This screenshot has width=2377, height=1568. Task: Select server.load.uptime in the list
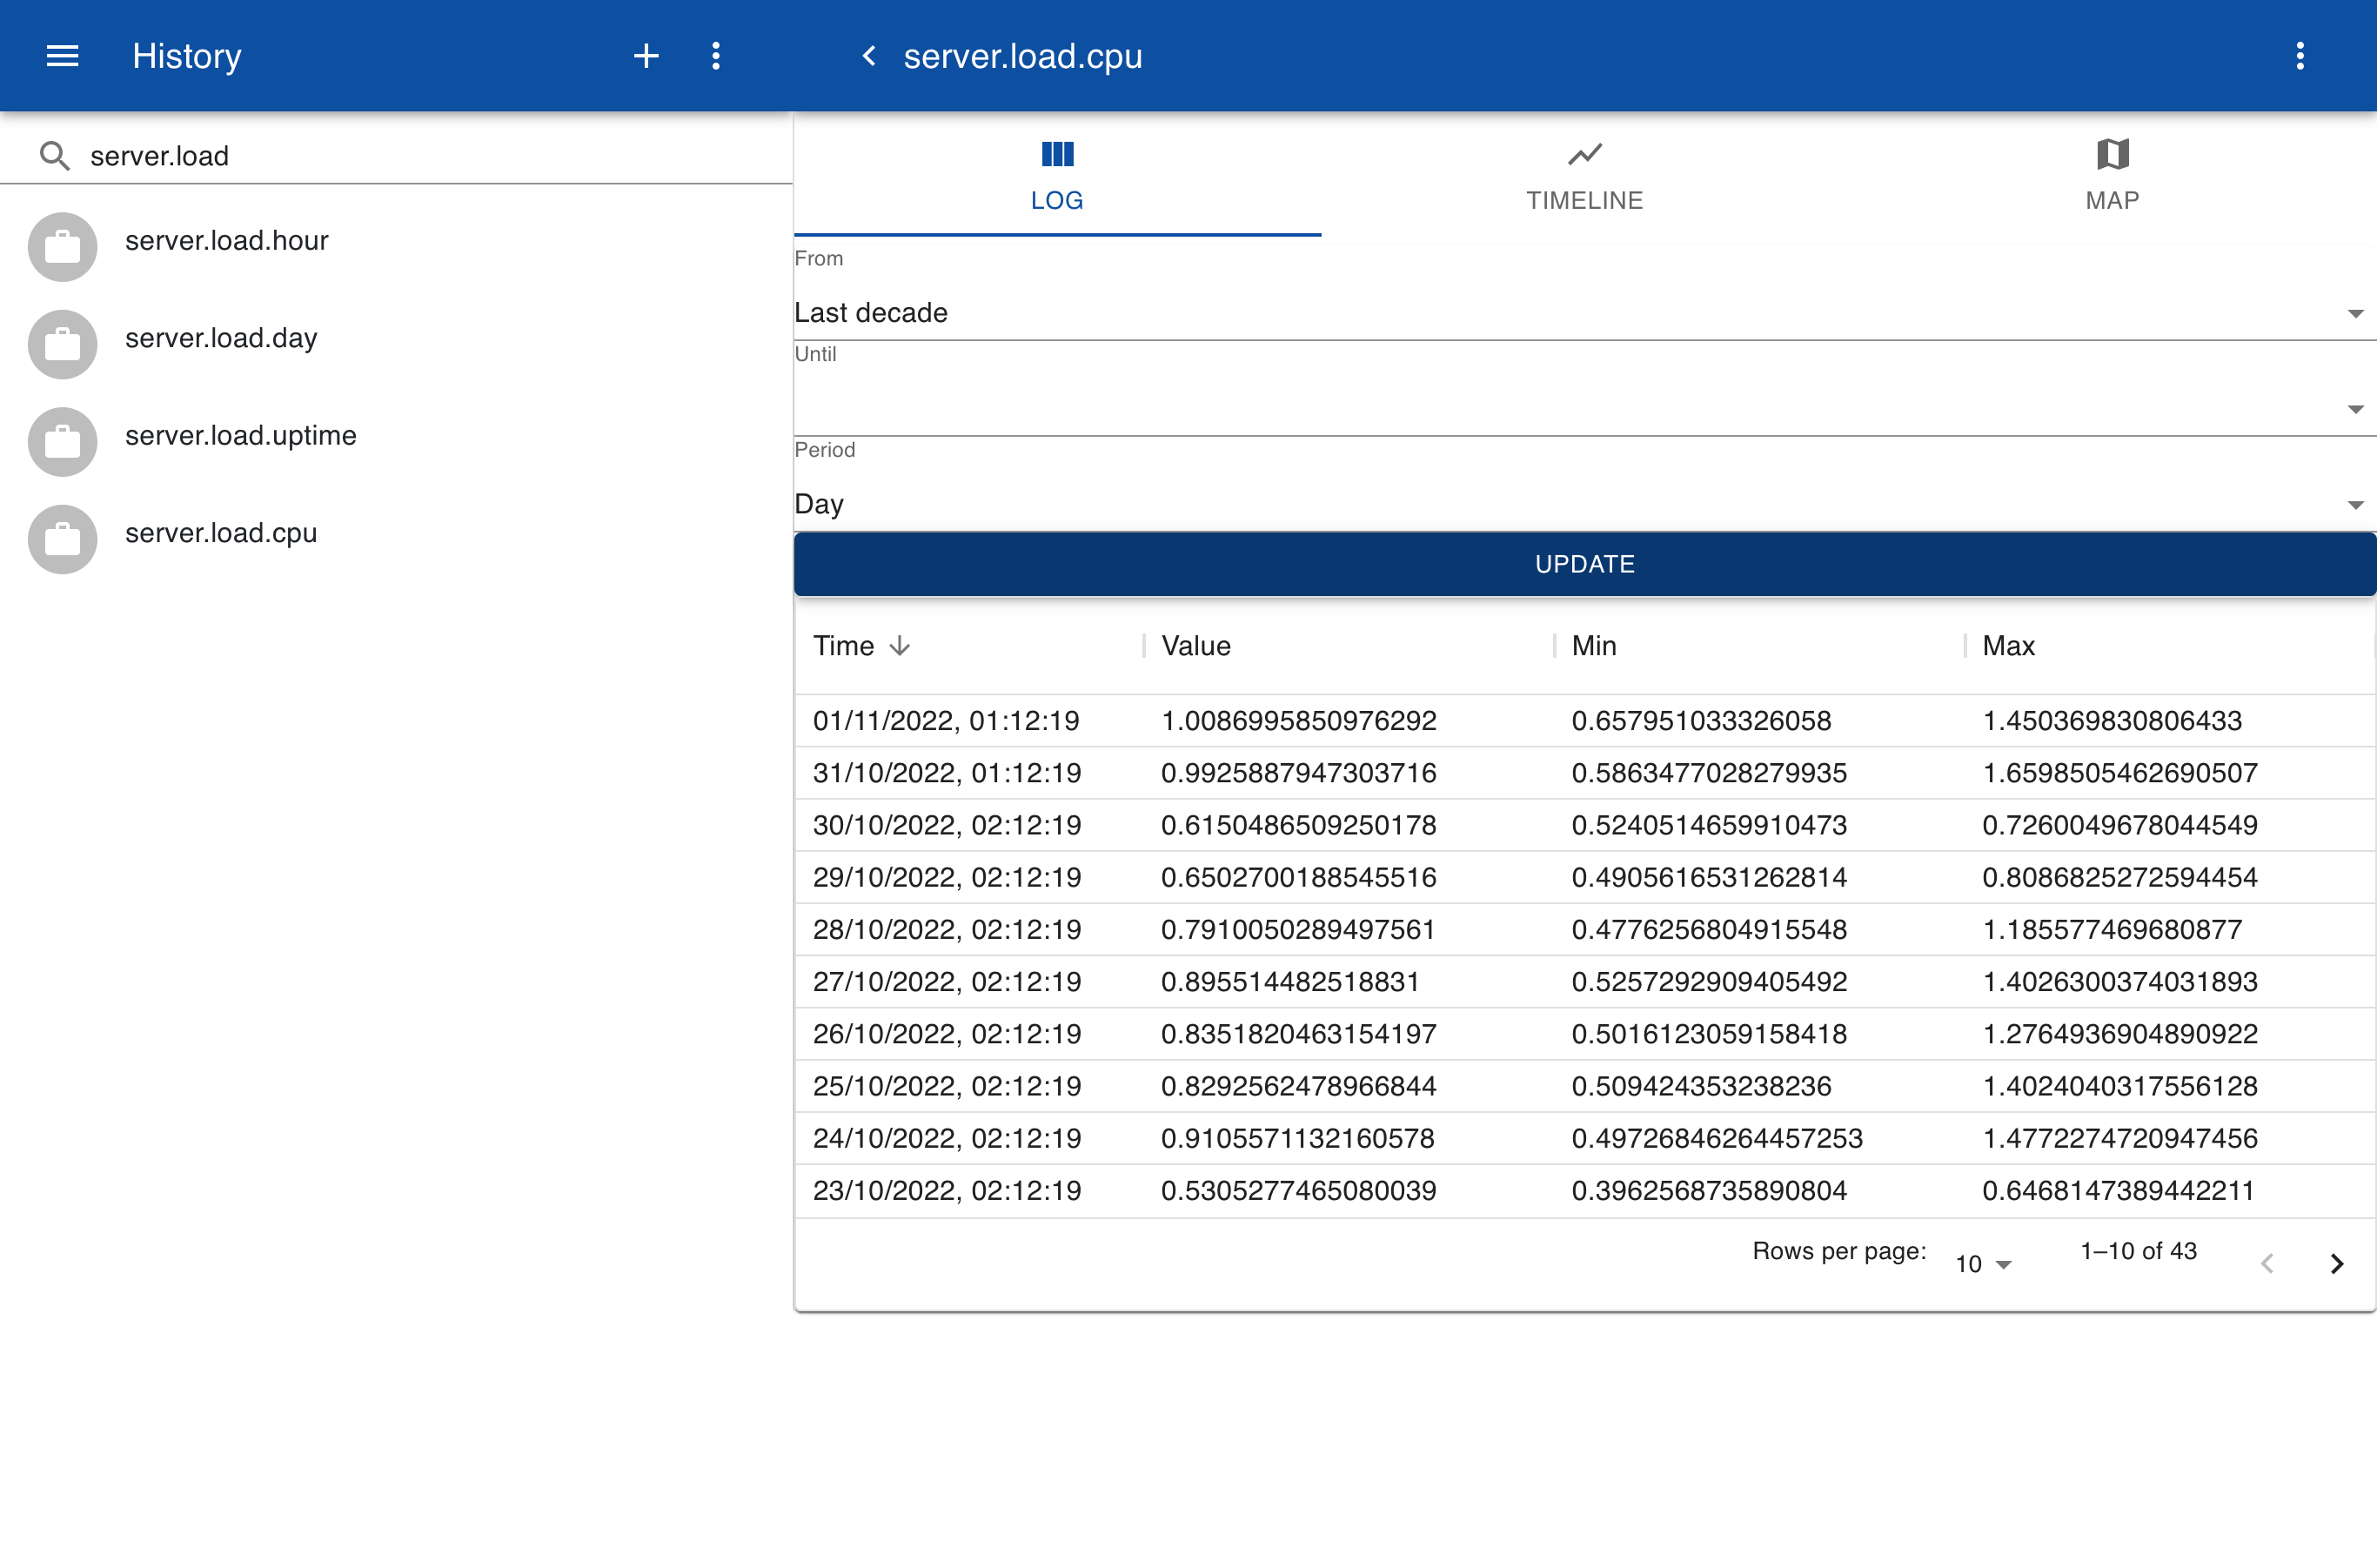pos(396,441)
